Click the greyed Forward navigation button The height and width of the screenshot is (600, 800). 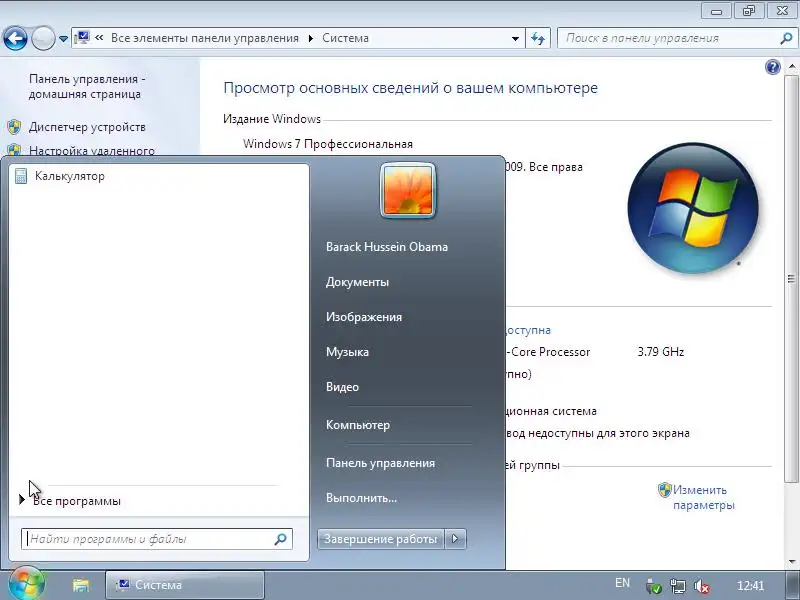pyautogui.click(x=43, y=38)
